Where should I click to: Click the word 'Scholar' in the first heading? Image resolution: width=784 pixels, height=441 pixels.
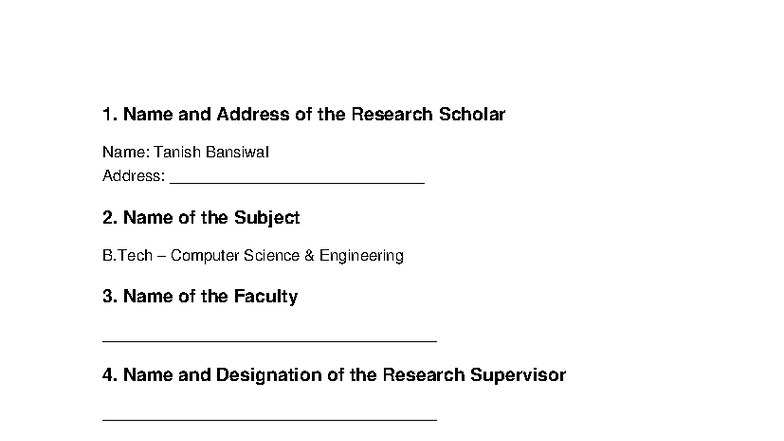click(472, 114)
